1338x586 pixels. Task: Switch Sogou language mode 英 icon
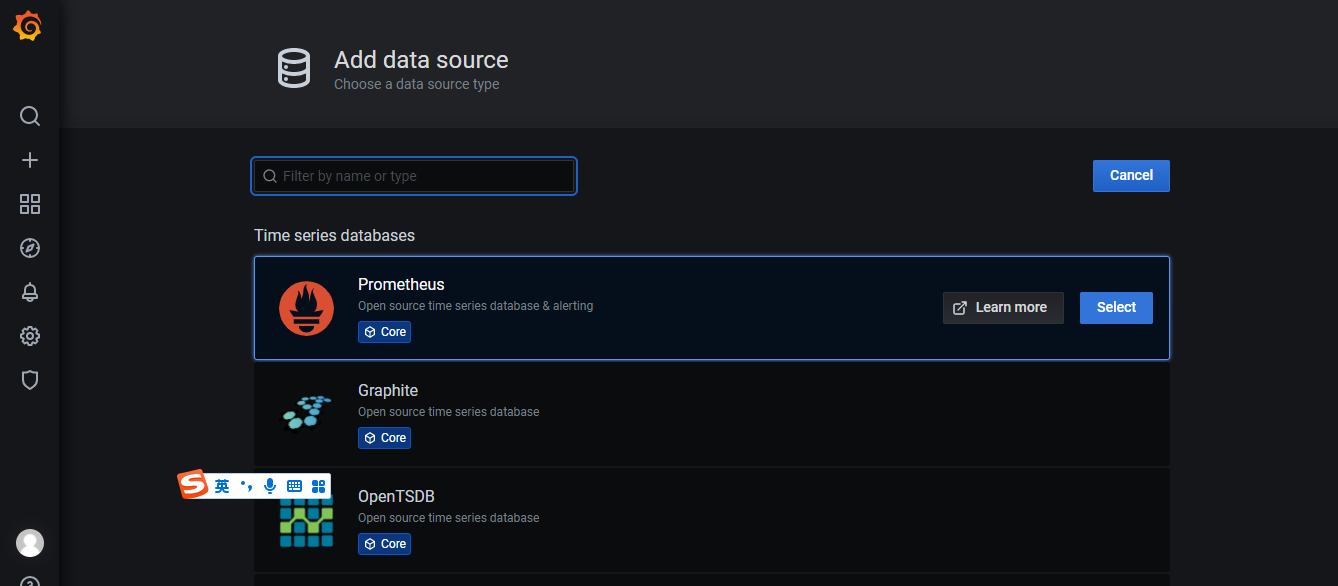tap(222, 486)
